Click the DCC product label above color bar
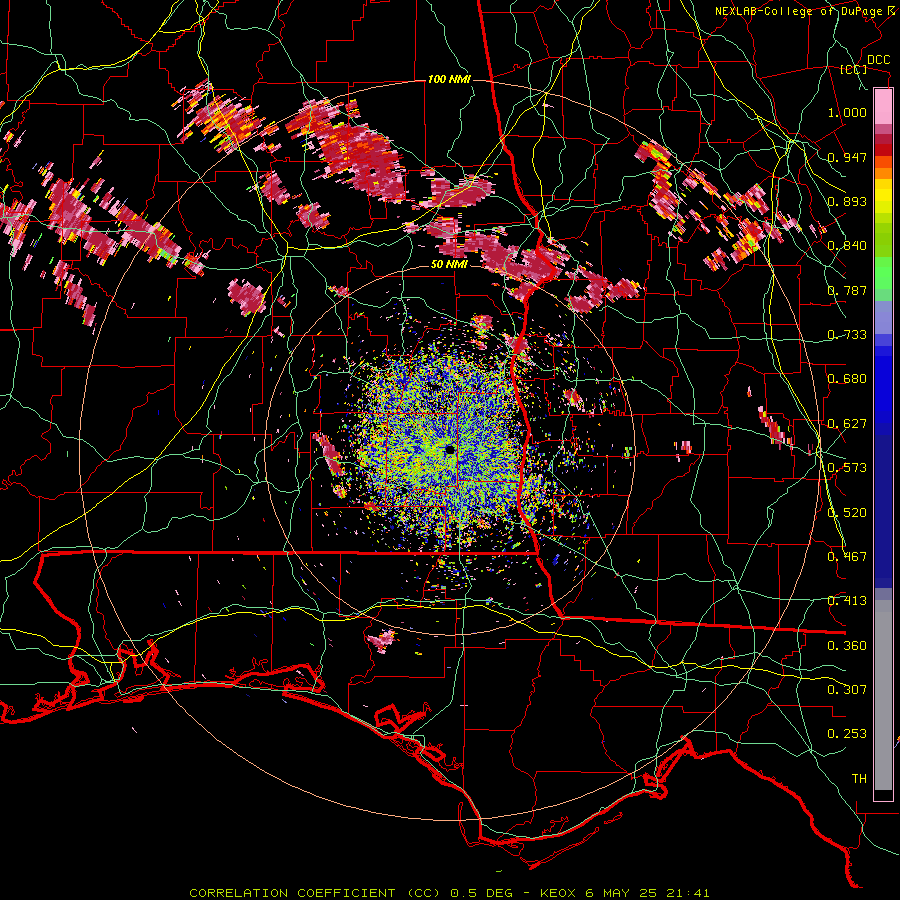Viewport: 900px width, 900px height. click(x=879, y=60)
